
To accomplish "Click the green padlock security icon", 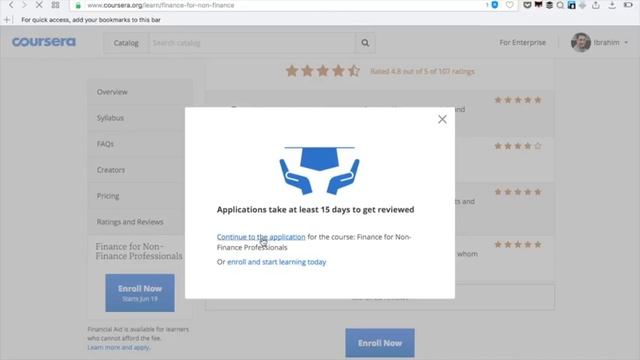I will click(78, 5).
